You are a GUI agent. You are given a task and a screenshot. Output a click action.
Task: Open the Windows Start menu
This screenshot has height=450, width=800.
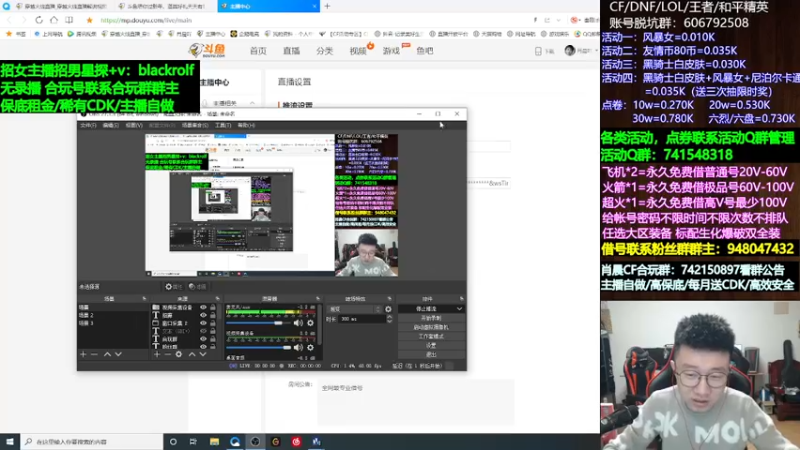pyautogui.click(x=10, y=441)
